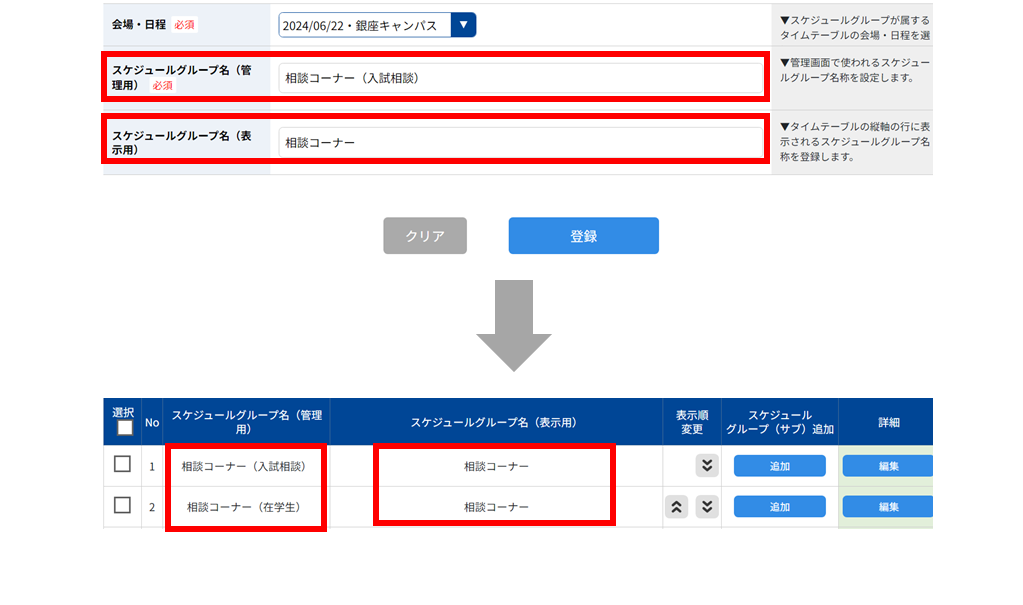1023x605 pixels.
Task: Open the 会場・日程 dropdown arrow
Action: click(x=463, y=25)
